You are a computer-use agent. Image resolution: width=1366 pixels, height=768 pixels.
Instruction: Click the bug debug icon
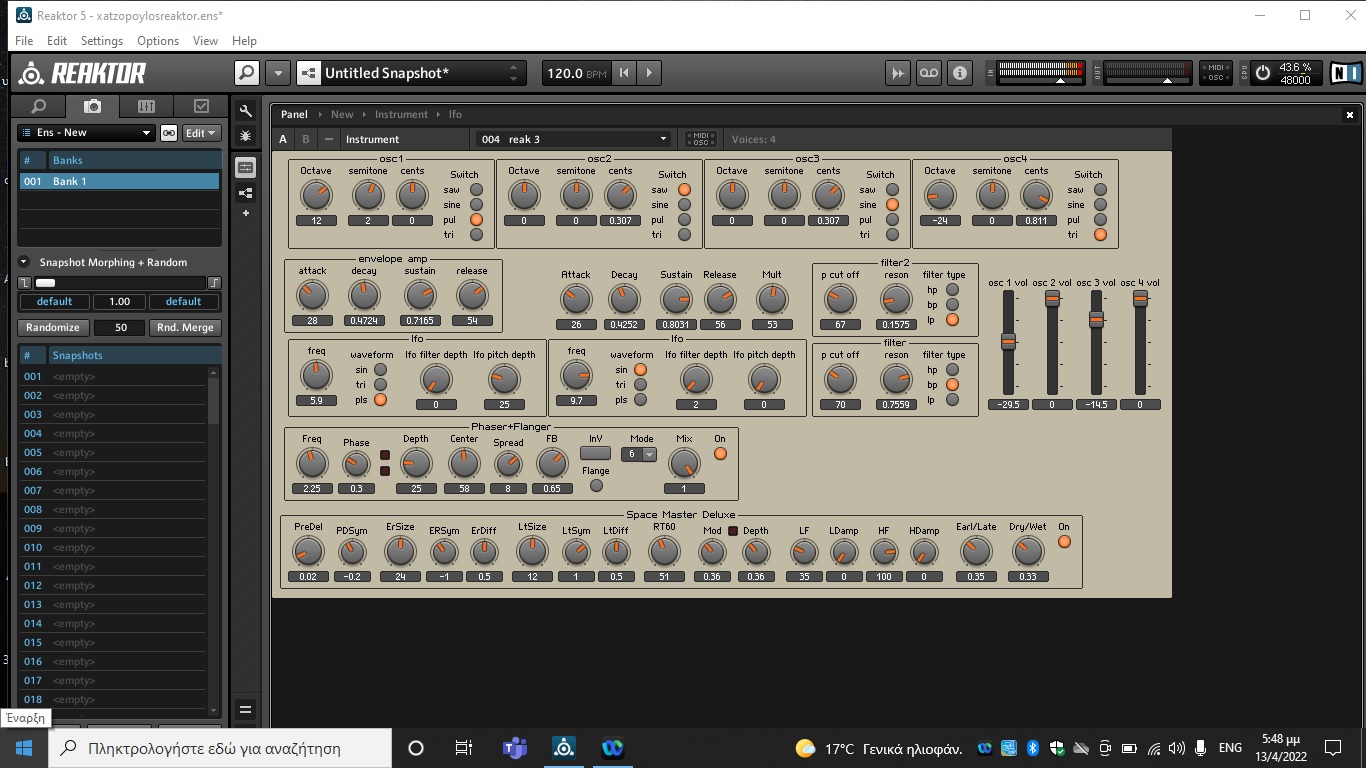pyautogui.click(x=246, y=135)
